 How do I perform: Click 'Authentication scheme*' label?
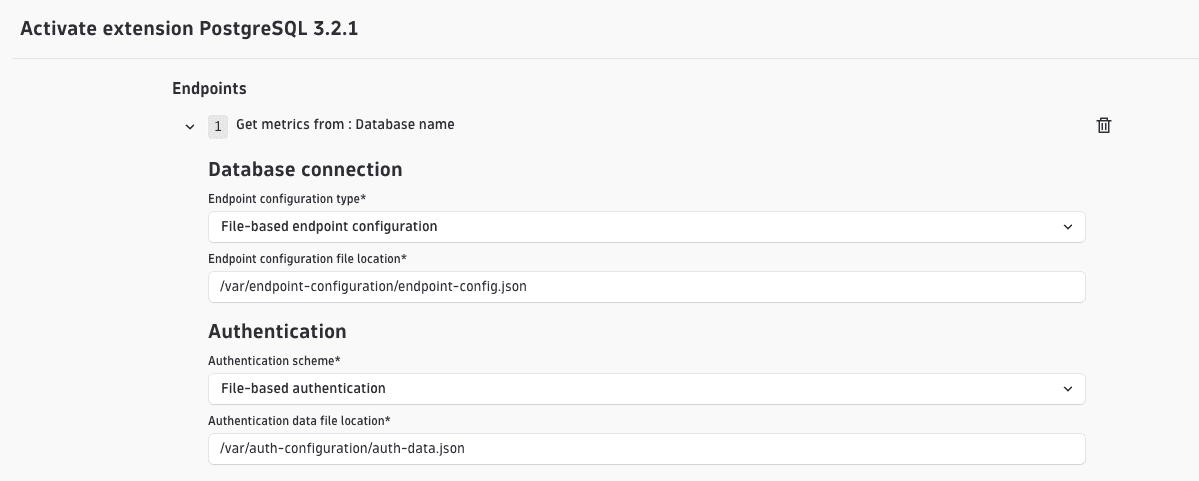(x=275, y=360)
